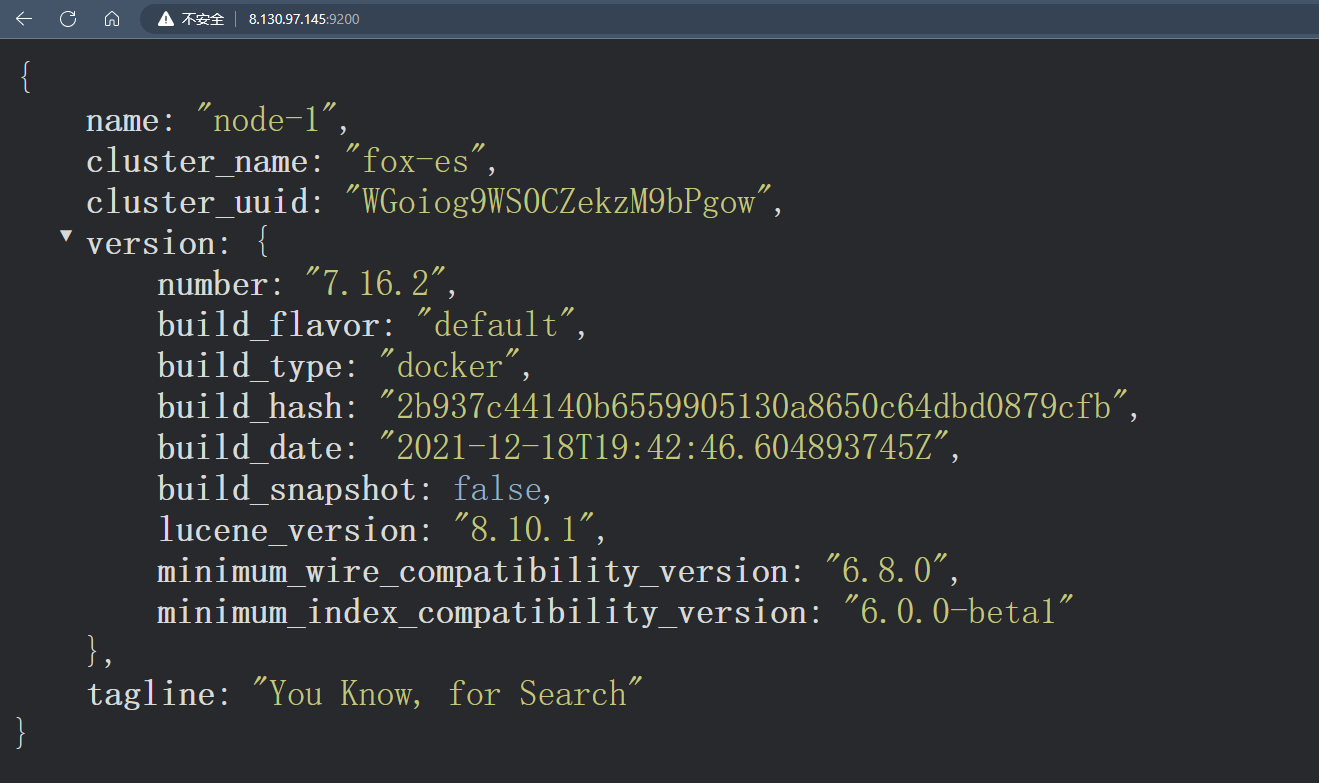Click the build_date key
The width and height of the screenshot is (1319, 783).
point(250,449)
